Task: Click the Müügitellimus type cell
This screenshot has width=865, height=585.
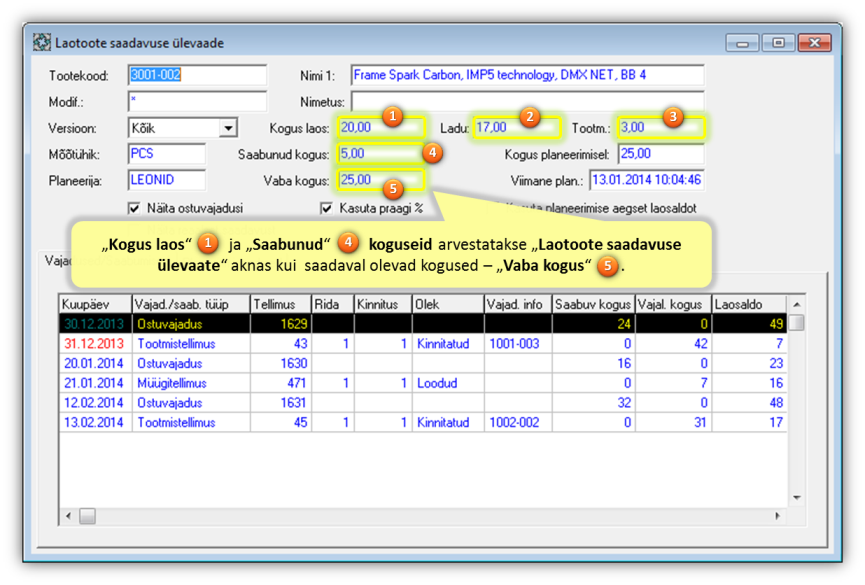Action: [x=191, y=383]
